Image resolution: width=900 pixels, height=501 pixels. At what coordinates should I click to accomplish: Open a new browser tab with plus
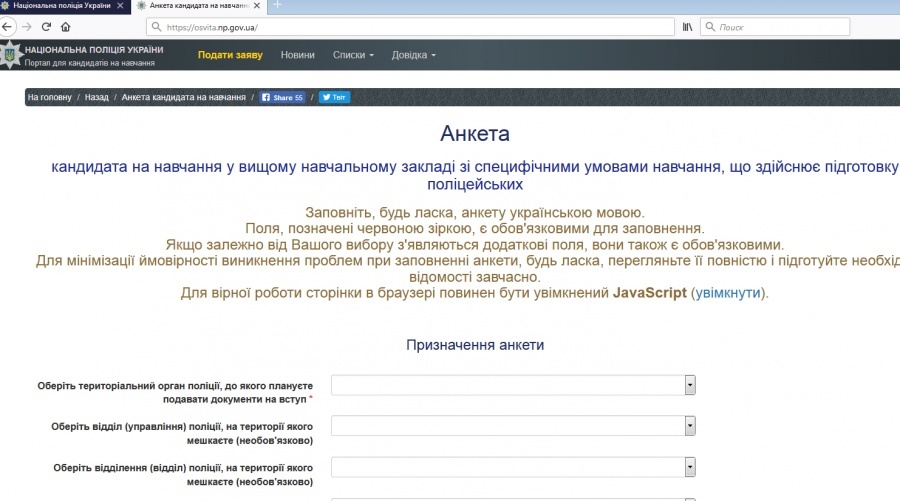point(278,6)
